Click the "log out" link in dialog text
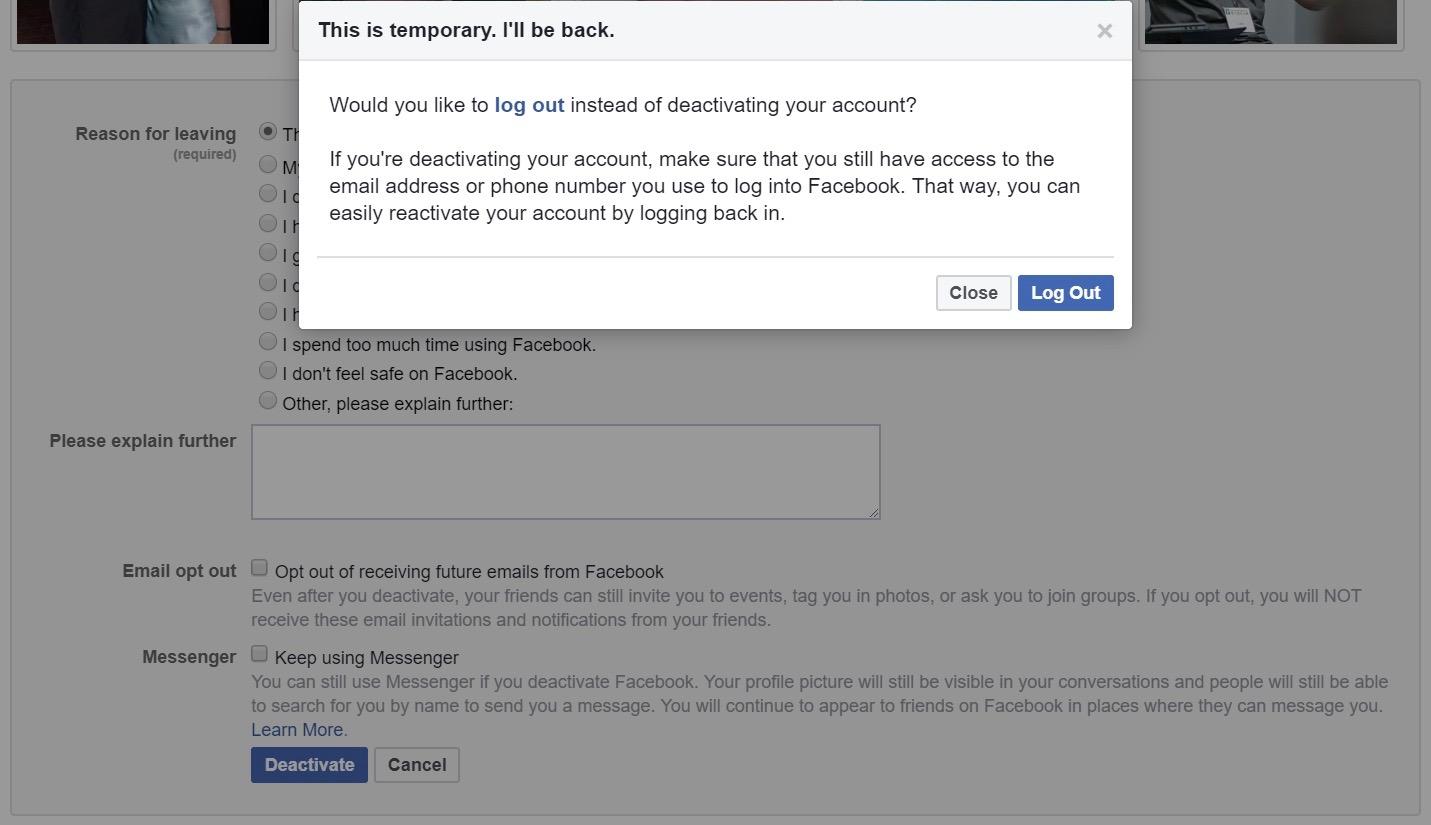The image size is (1431, 825). (529, 105)
